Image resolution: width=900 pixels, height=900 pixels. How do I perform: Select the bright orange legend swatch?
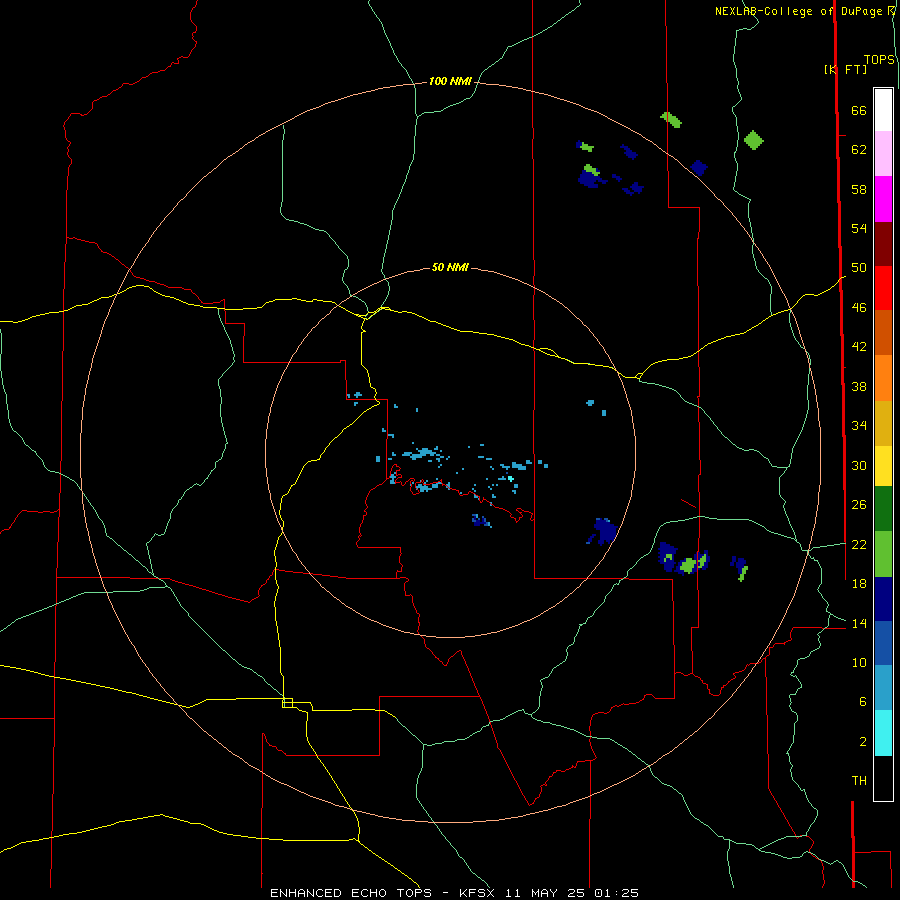[883, 378]
